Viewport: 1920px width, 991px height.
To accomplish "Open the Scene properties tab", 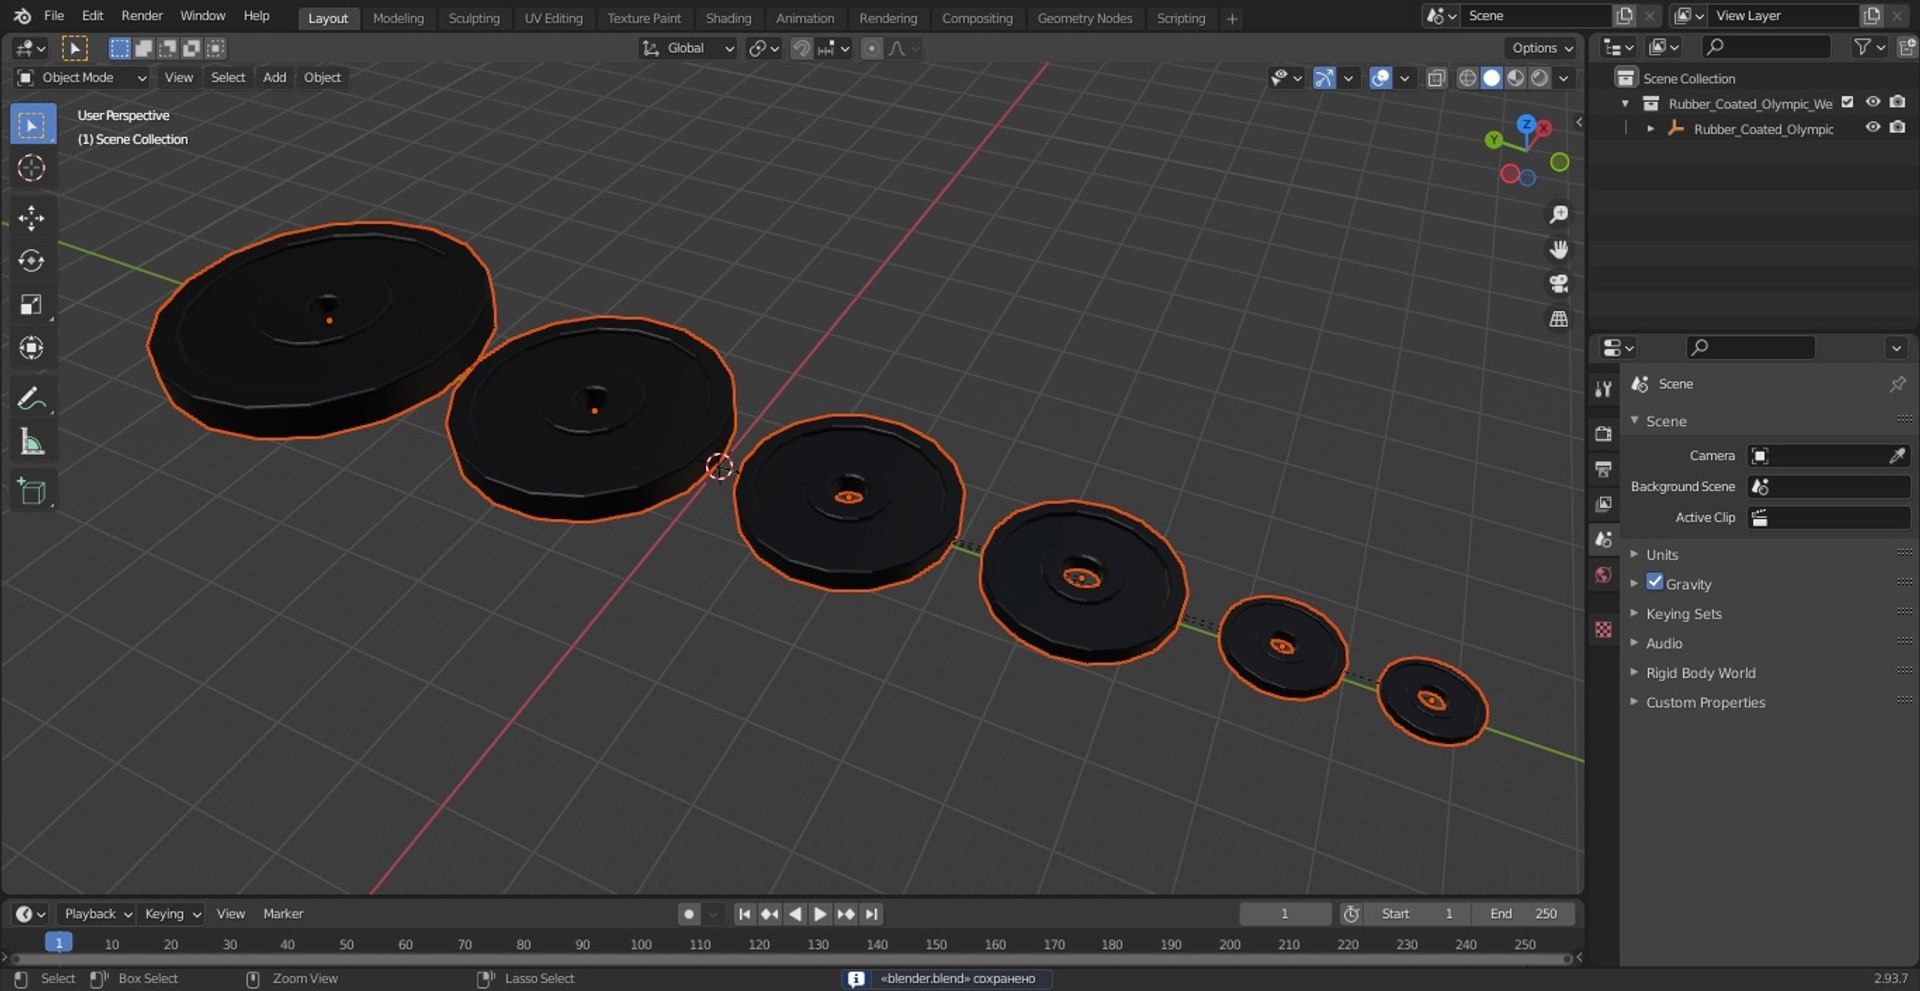I will tap(1604, 539).
